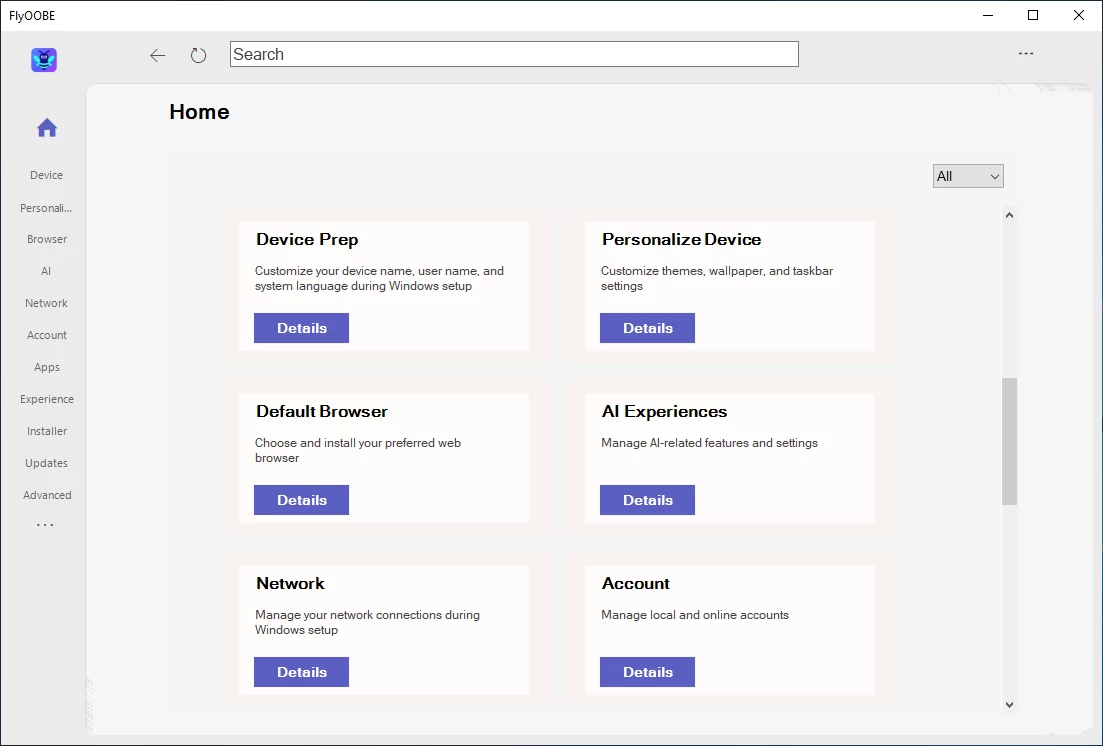This screenshot has height=746, width=1103.
Task: Click the refresh icon
Action: coord(198,56)
